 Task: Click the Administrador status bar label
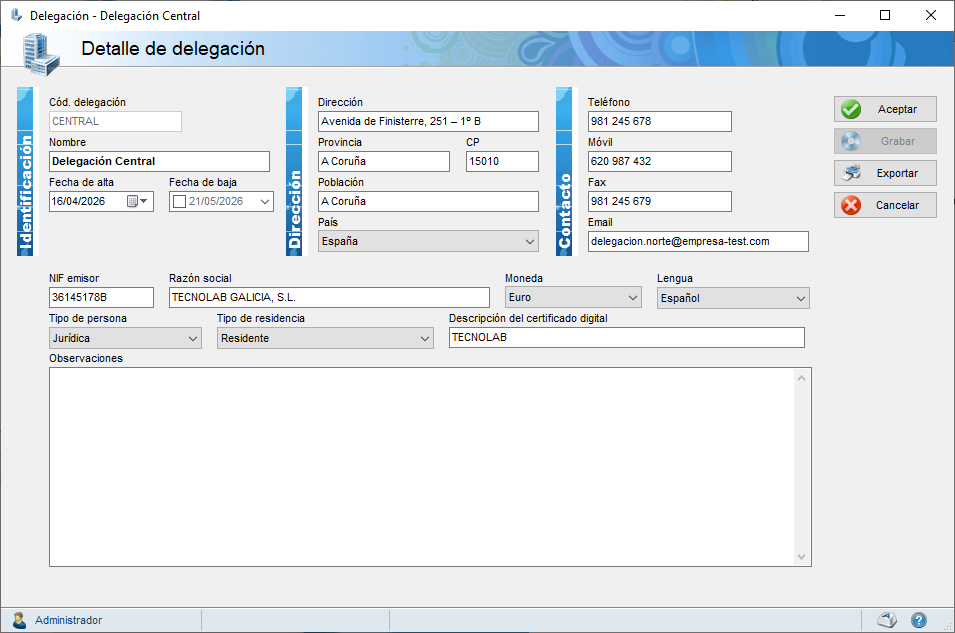click(68, 620)
